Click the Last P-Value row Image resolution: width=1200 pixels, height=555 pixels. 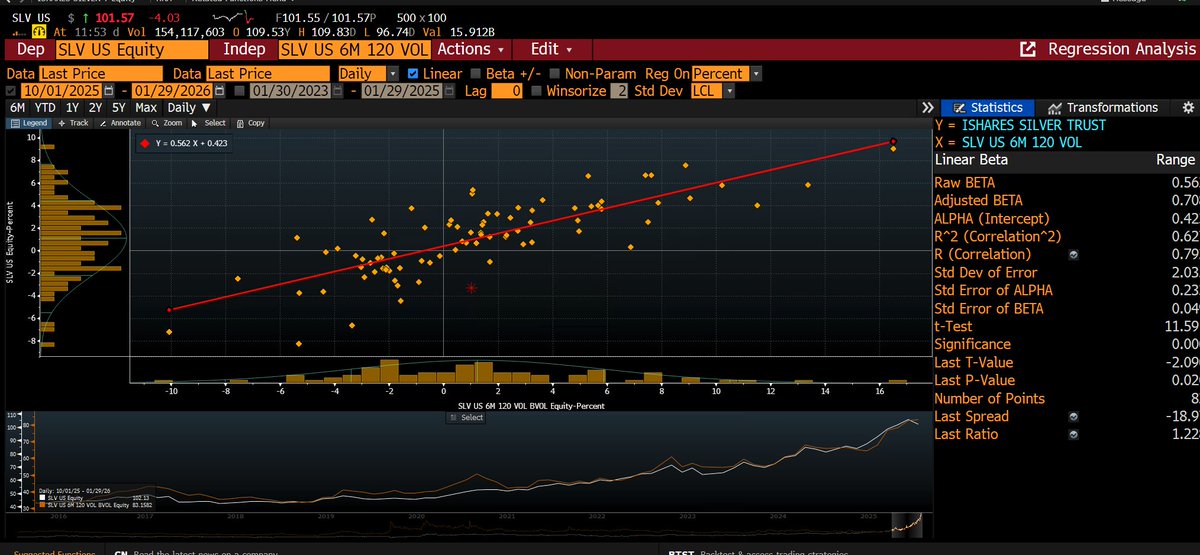click(x=1066, y=380)
